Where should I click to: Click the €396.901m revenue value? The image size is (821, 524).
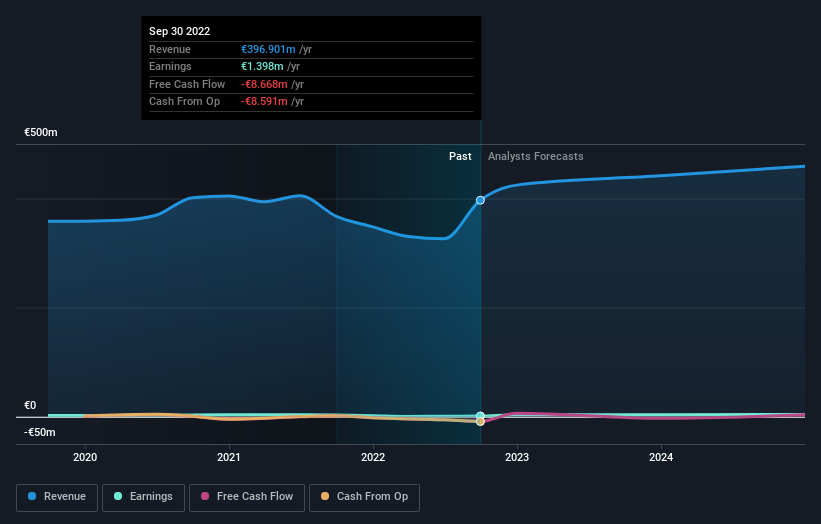coord(268,49)
